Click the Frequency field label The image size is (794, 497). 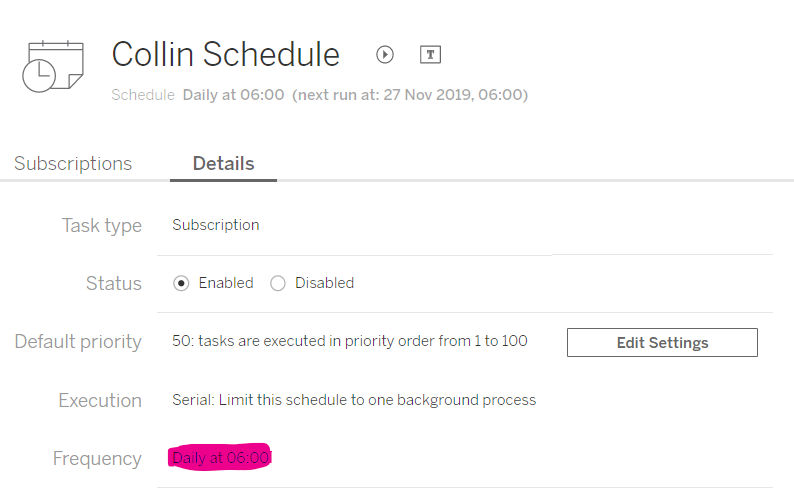[97, 458]
